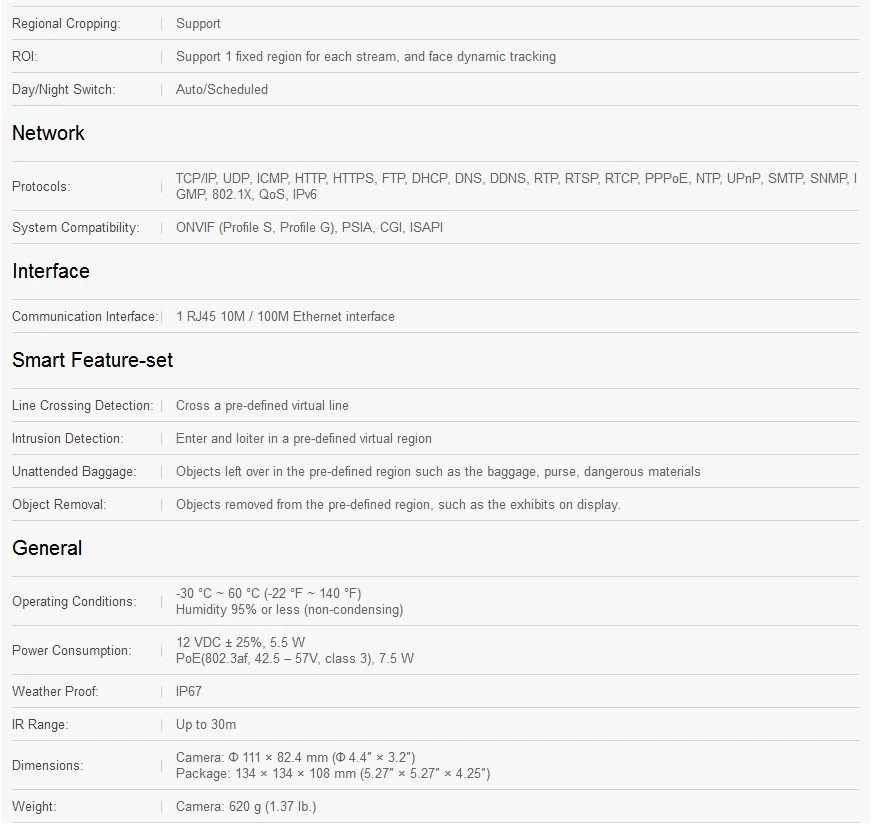Click the Line Crossing Detection label
The height and width of the screenshot is (833, 875).
tap(82, 406)
